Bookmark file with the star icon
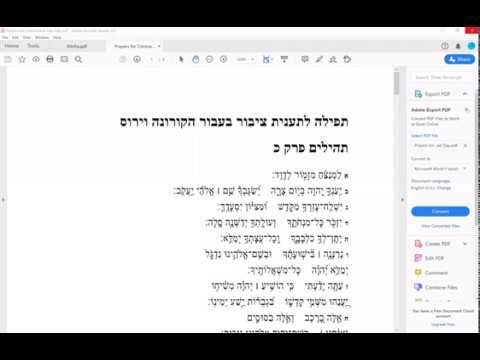The width and height of the screenshot is (480, 360). point(22,60)
